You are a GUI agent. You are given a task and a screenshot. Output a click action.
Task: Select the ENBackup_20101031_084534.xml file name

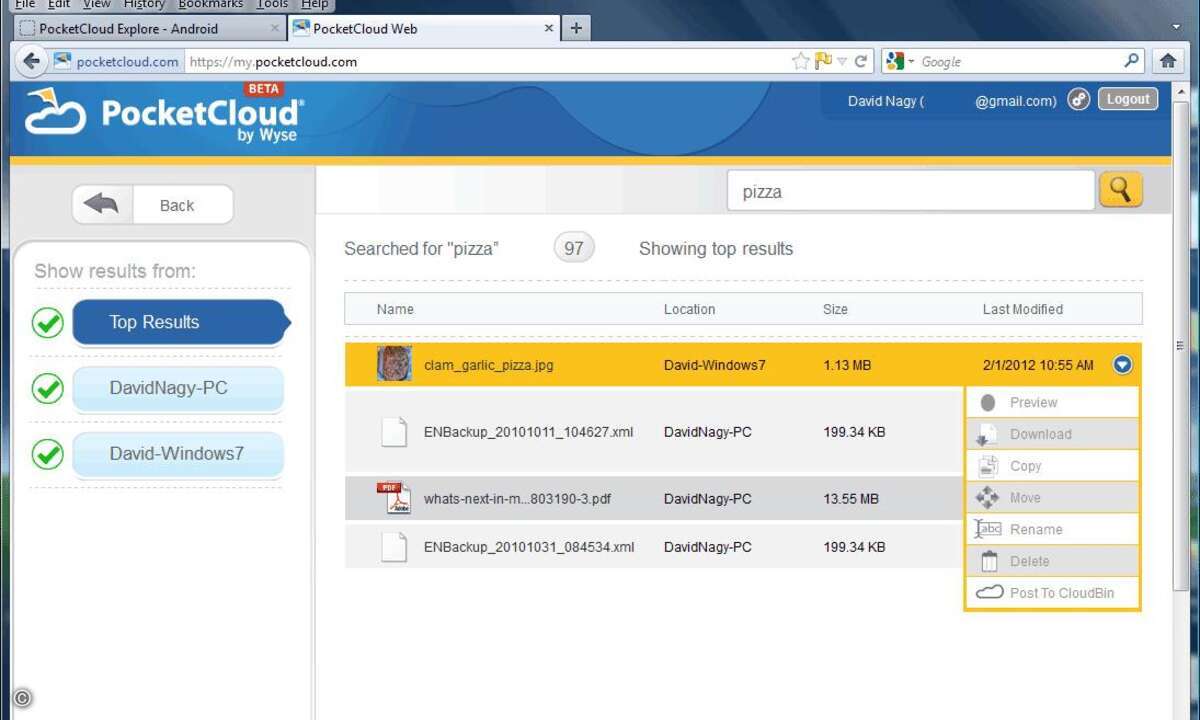click(x=529, y=547)
